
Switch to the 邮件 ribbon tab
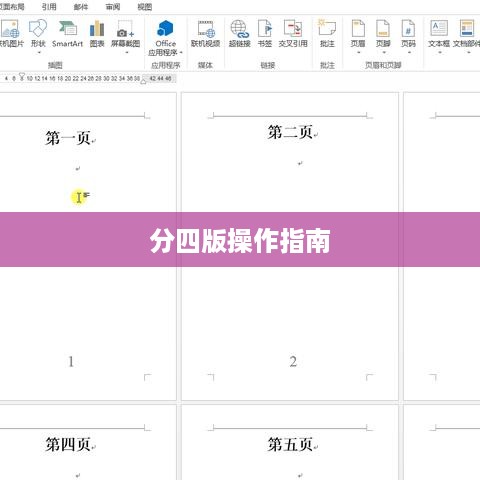pos(81,7)
